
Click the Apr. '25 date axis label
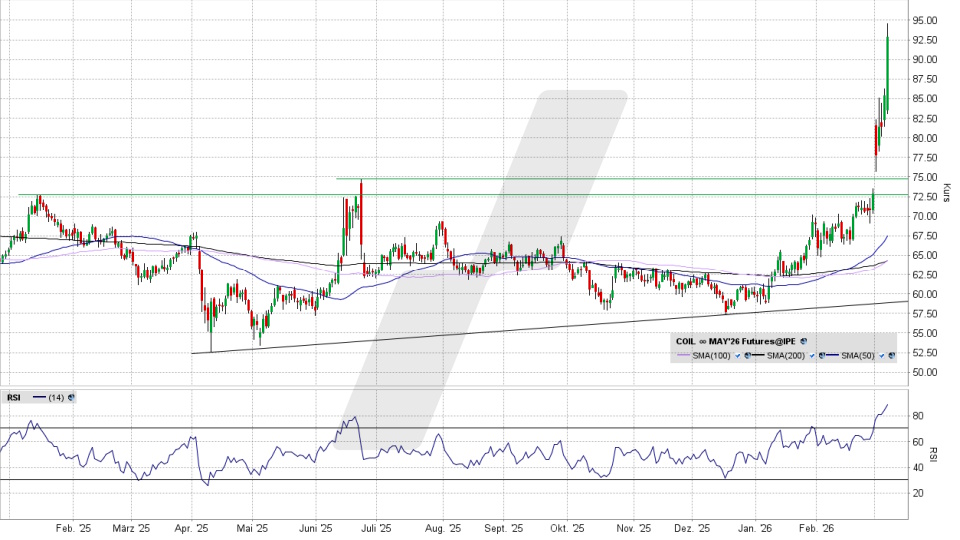192,528
